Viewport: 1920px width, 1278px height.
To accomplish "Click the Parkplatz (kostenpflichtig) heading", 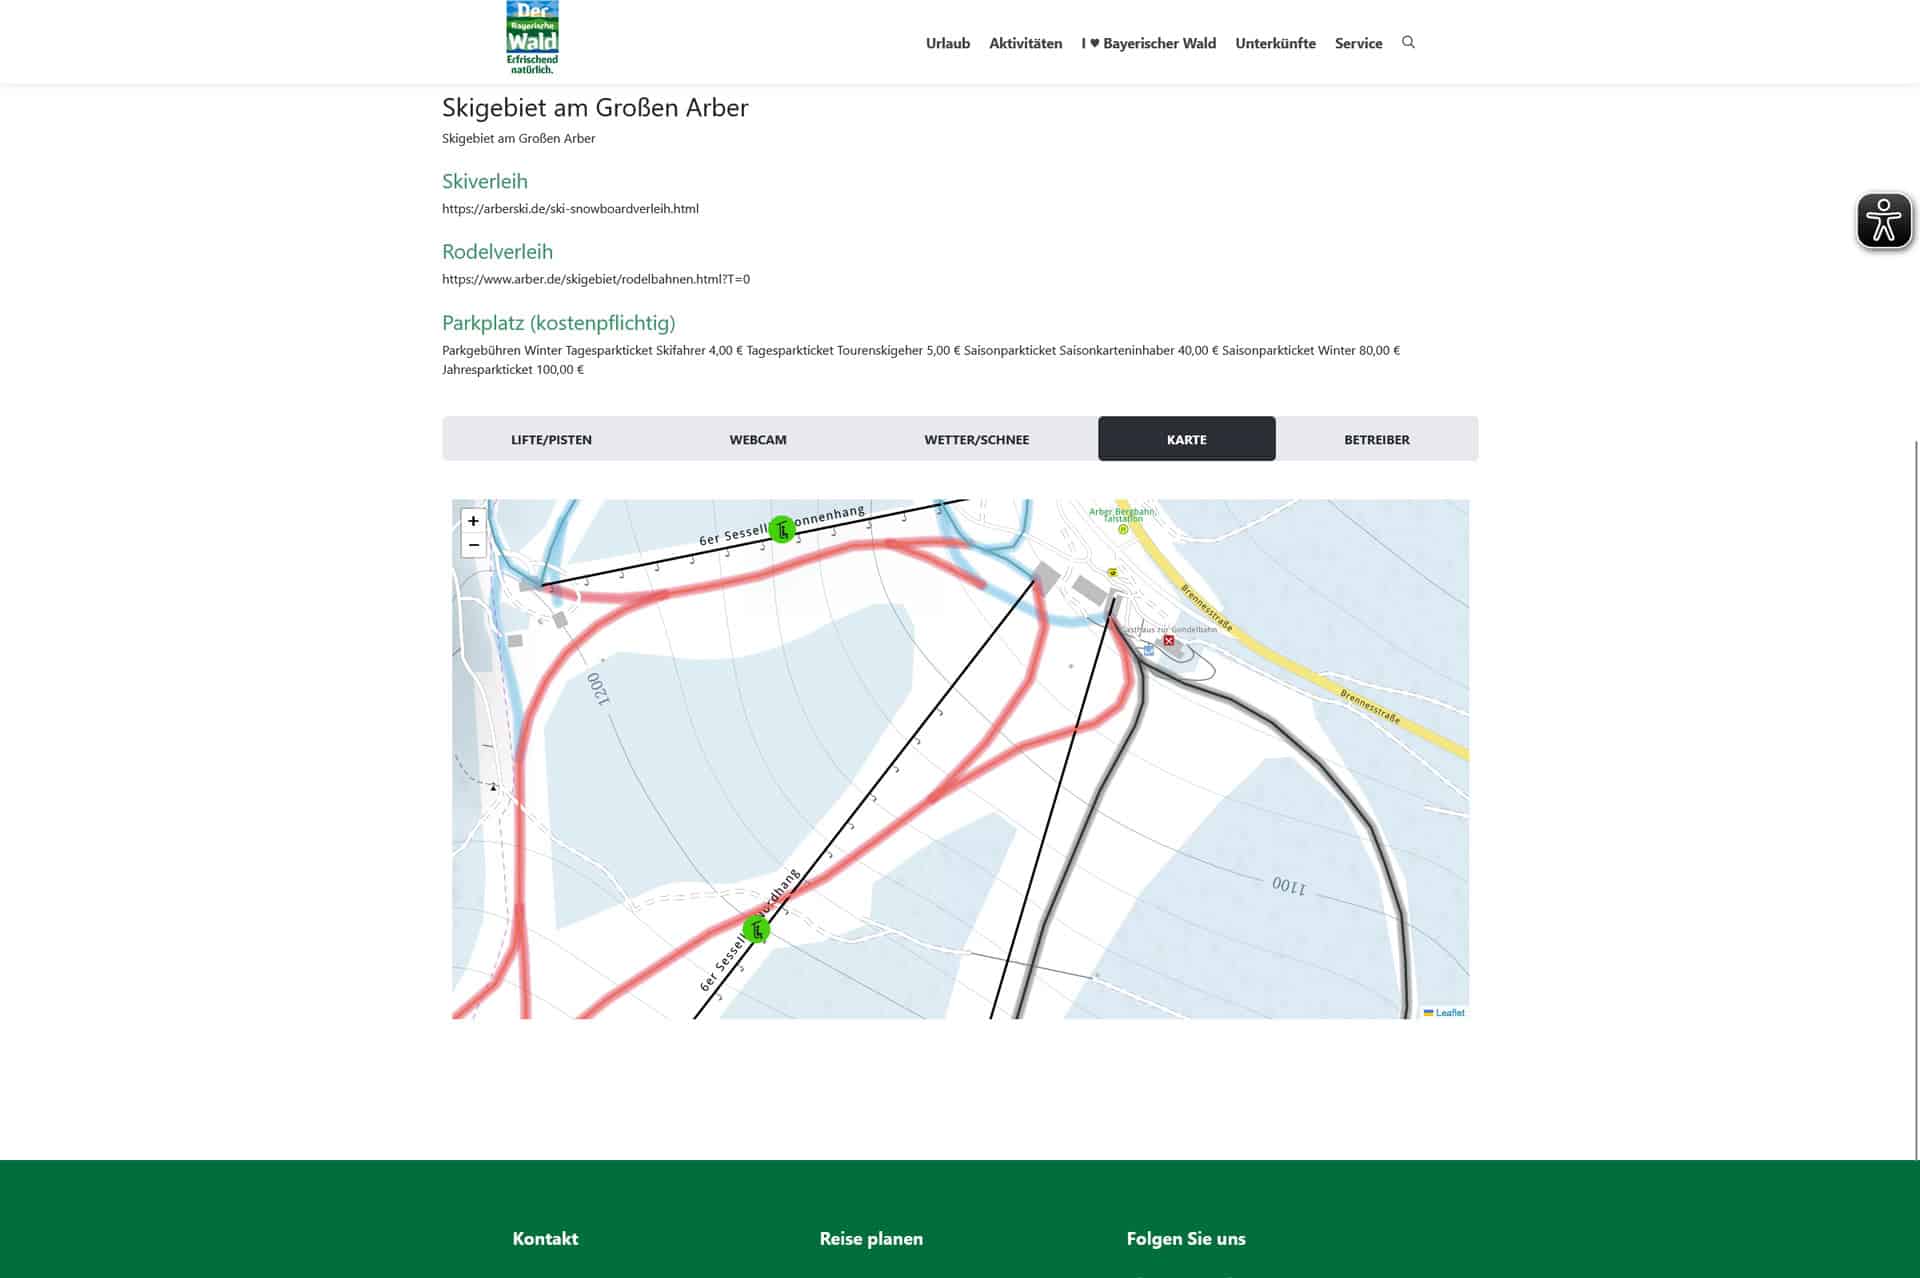I will click(558, 322).
